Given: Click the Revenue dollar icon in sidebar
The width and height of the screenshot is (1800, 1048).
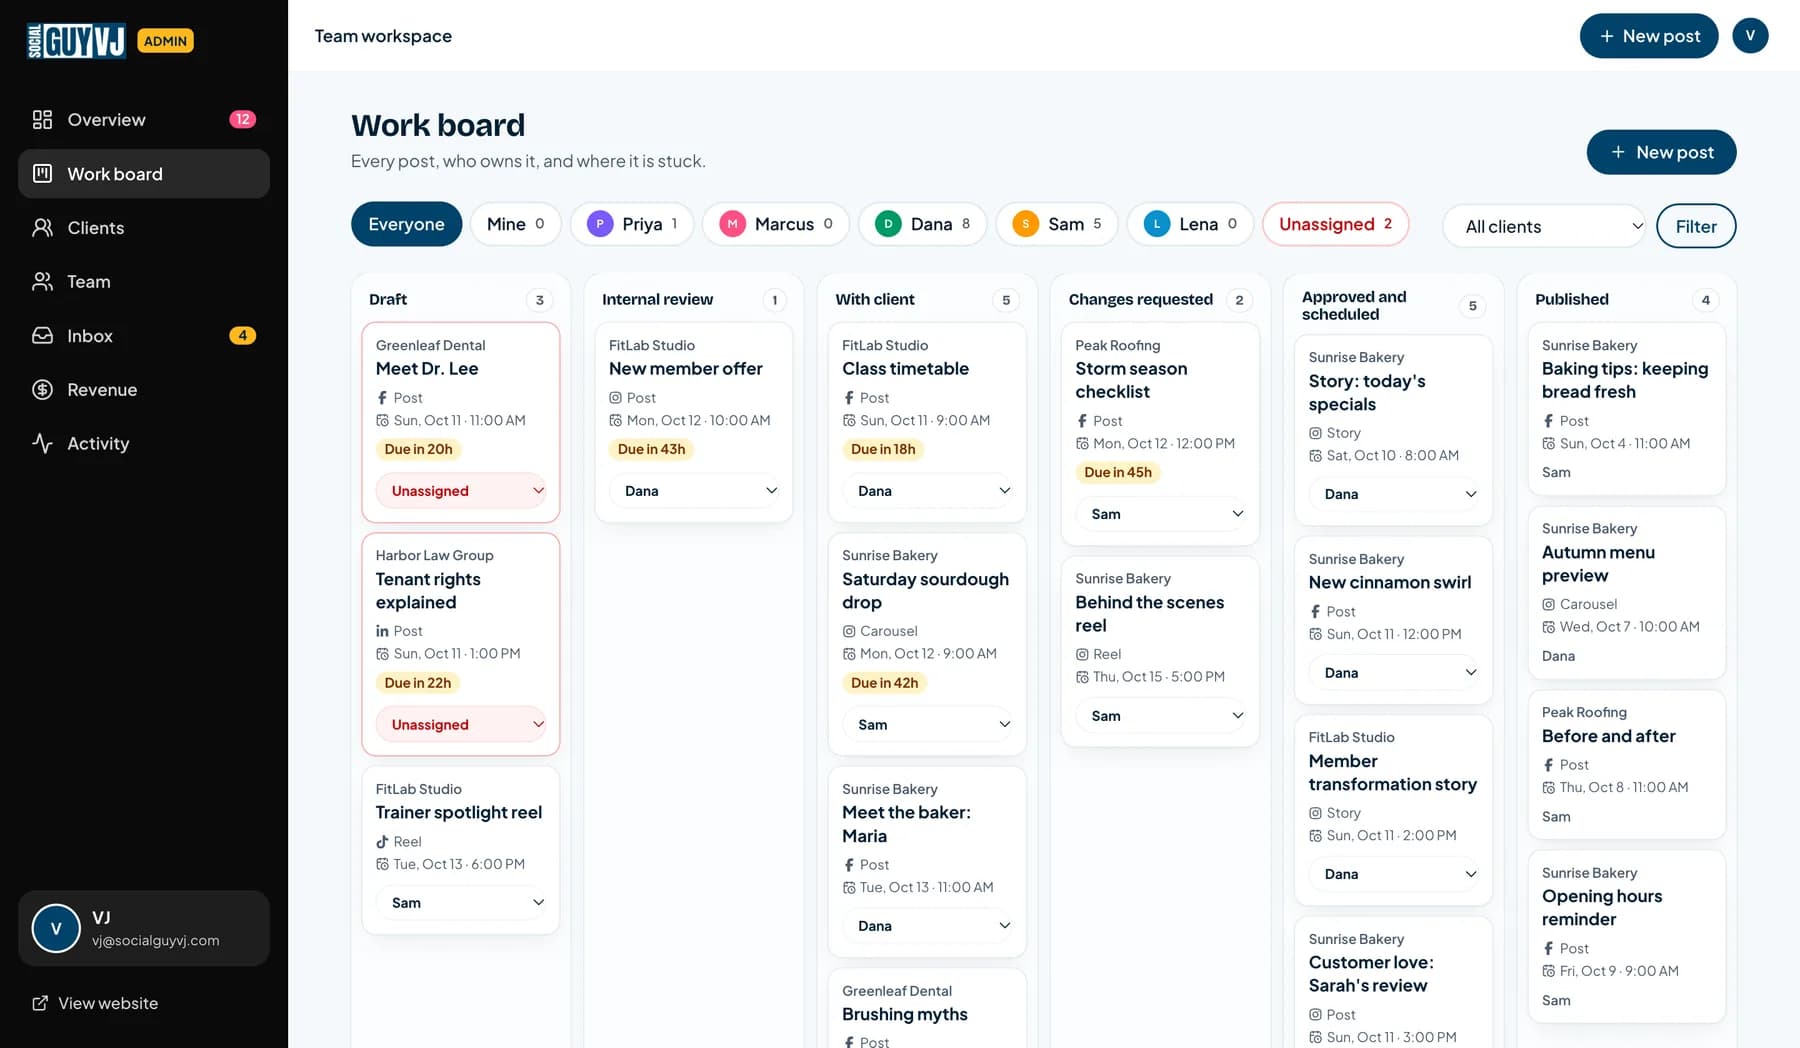Looking at the screenshot, I should [x=42, y=390].
